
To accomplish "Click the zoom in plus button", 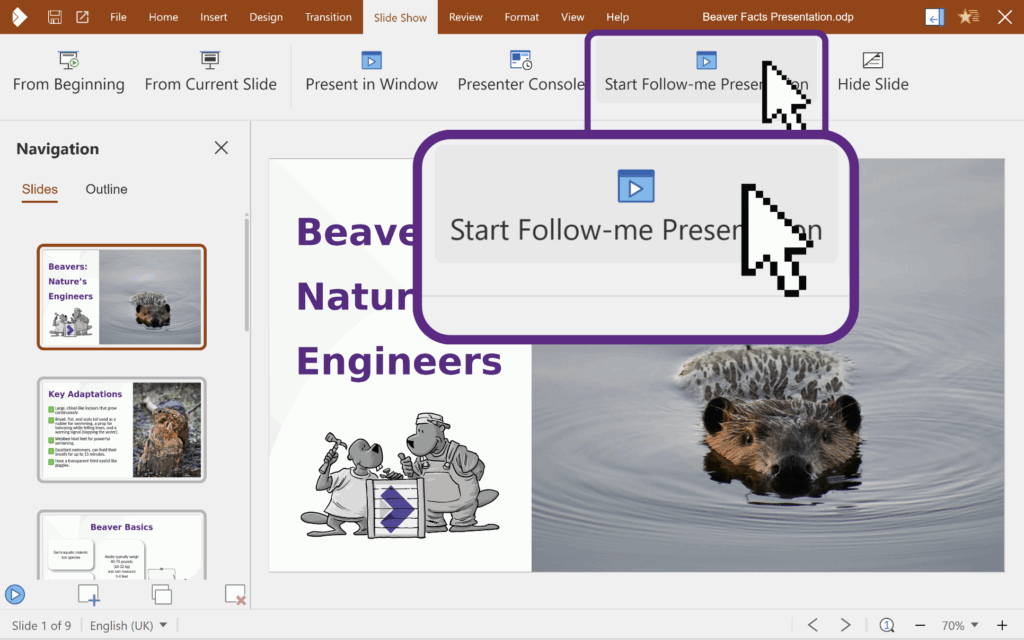I will [x=1001, y=625].
